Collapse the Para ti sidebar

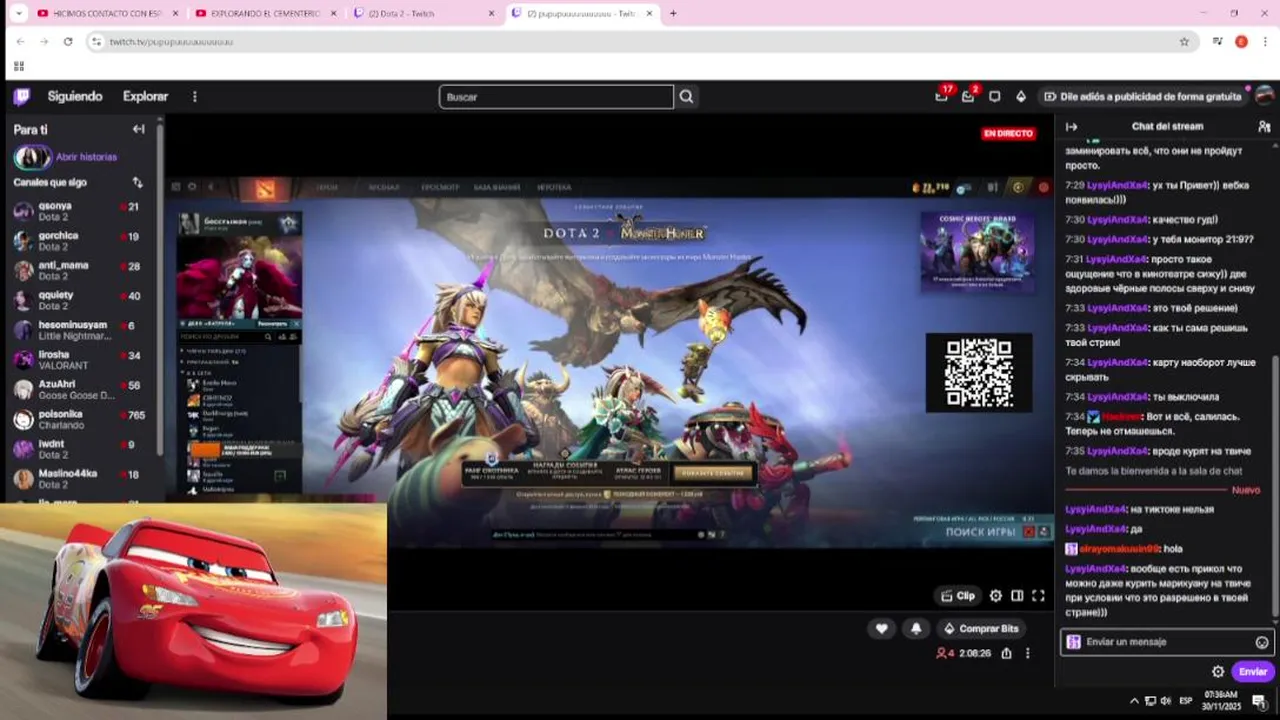click(138, 129)
